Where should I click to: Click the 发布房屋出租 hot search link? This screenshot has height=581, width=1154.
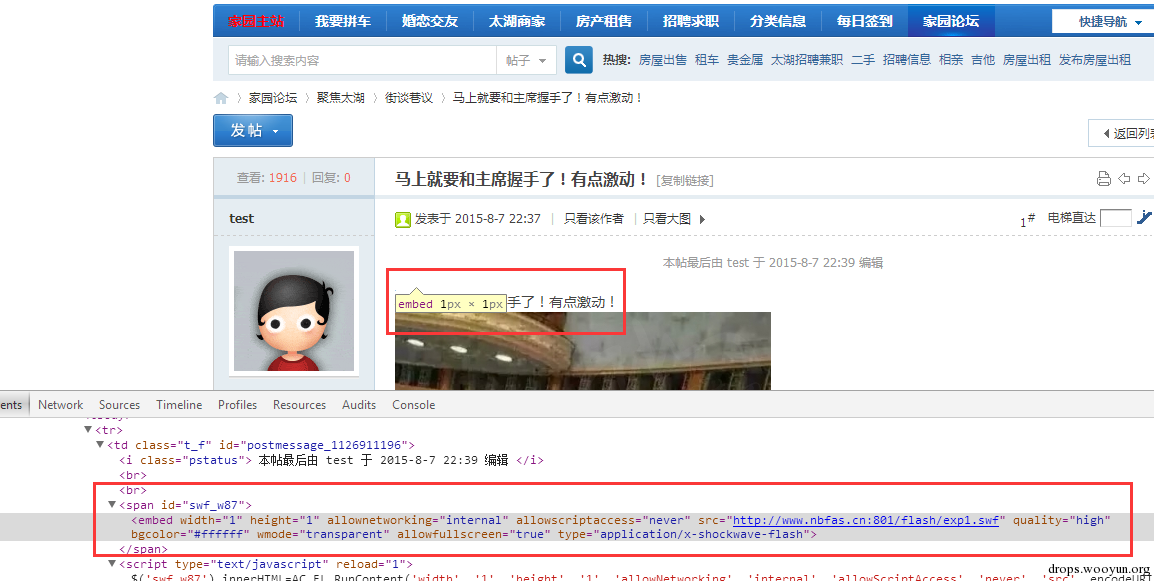[x=1094, y=60]
